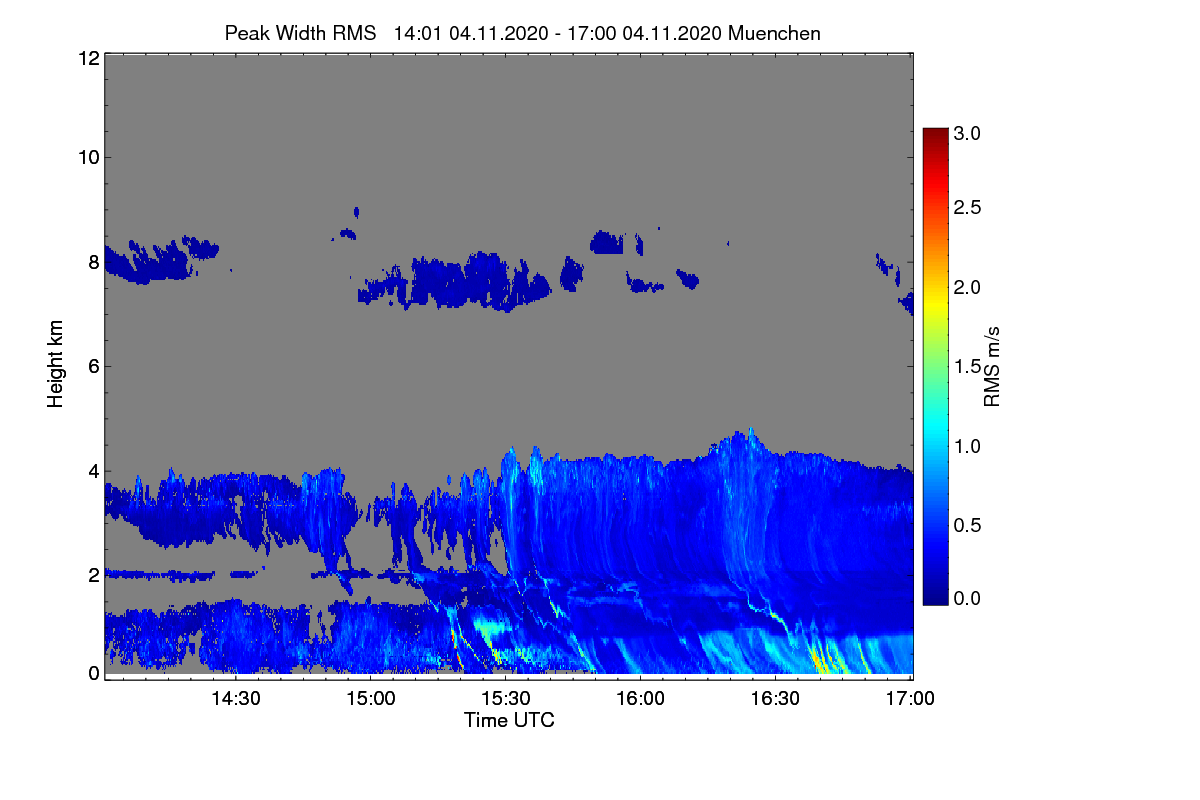
Task: Click the colorbar value 2.0 label
Action: (x=967, y=288)
